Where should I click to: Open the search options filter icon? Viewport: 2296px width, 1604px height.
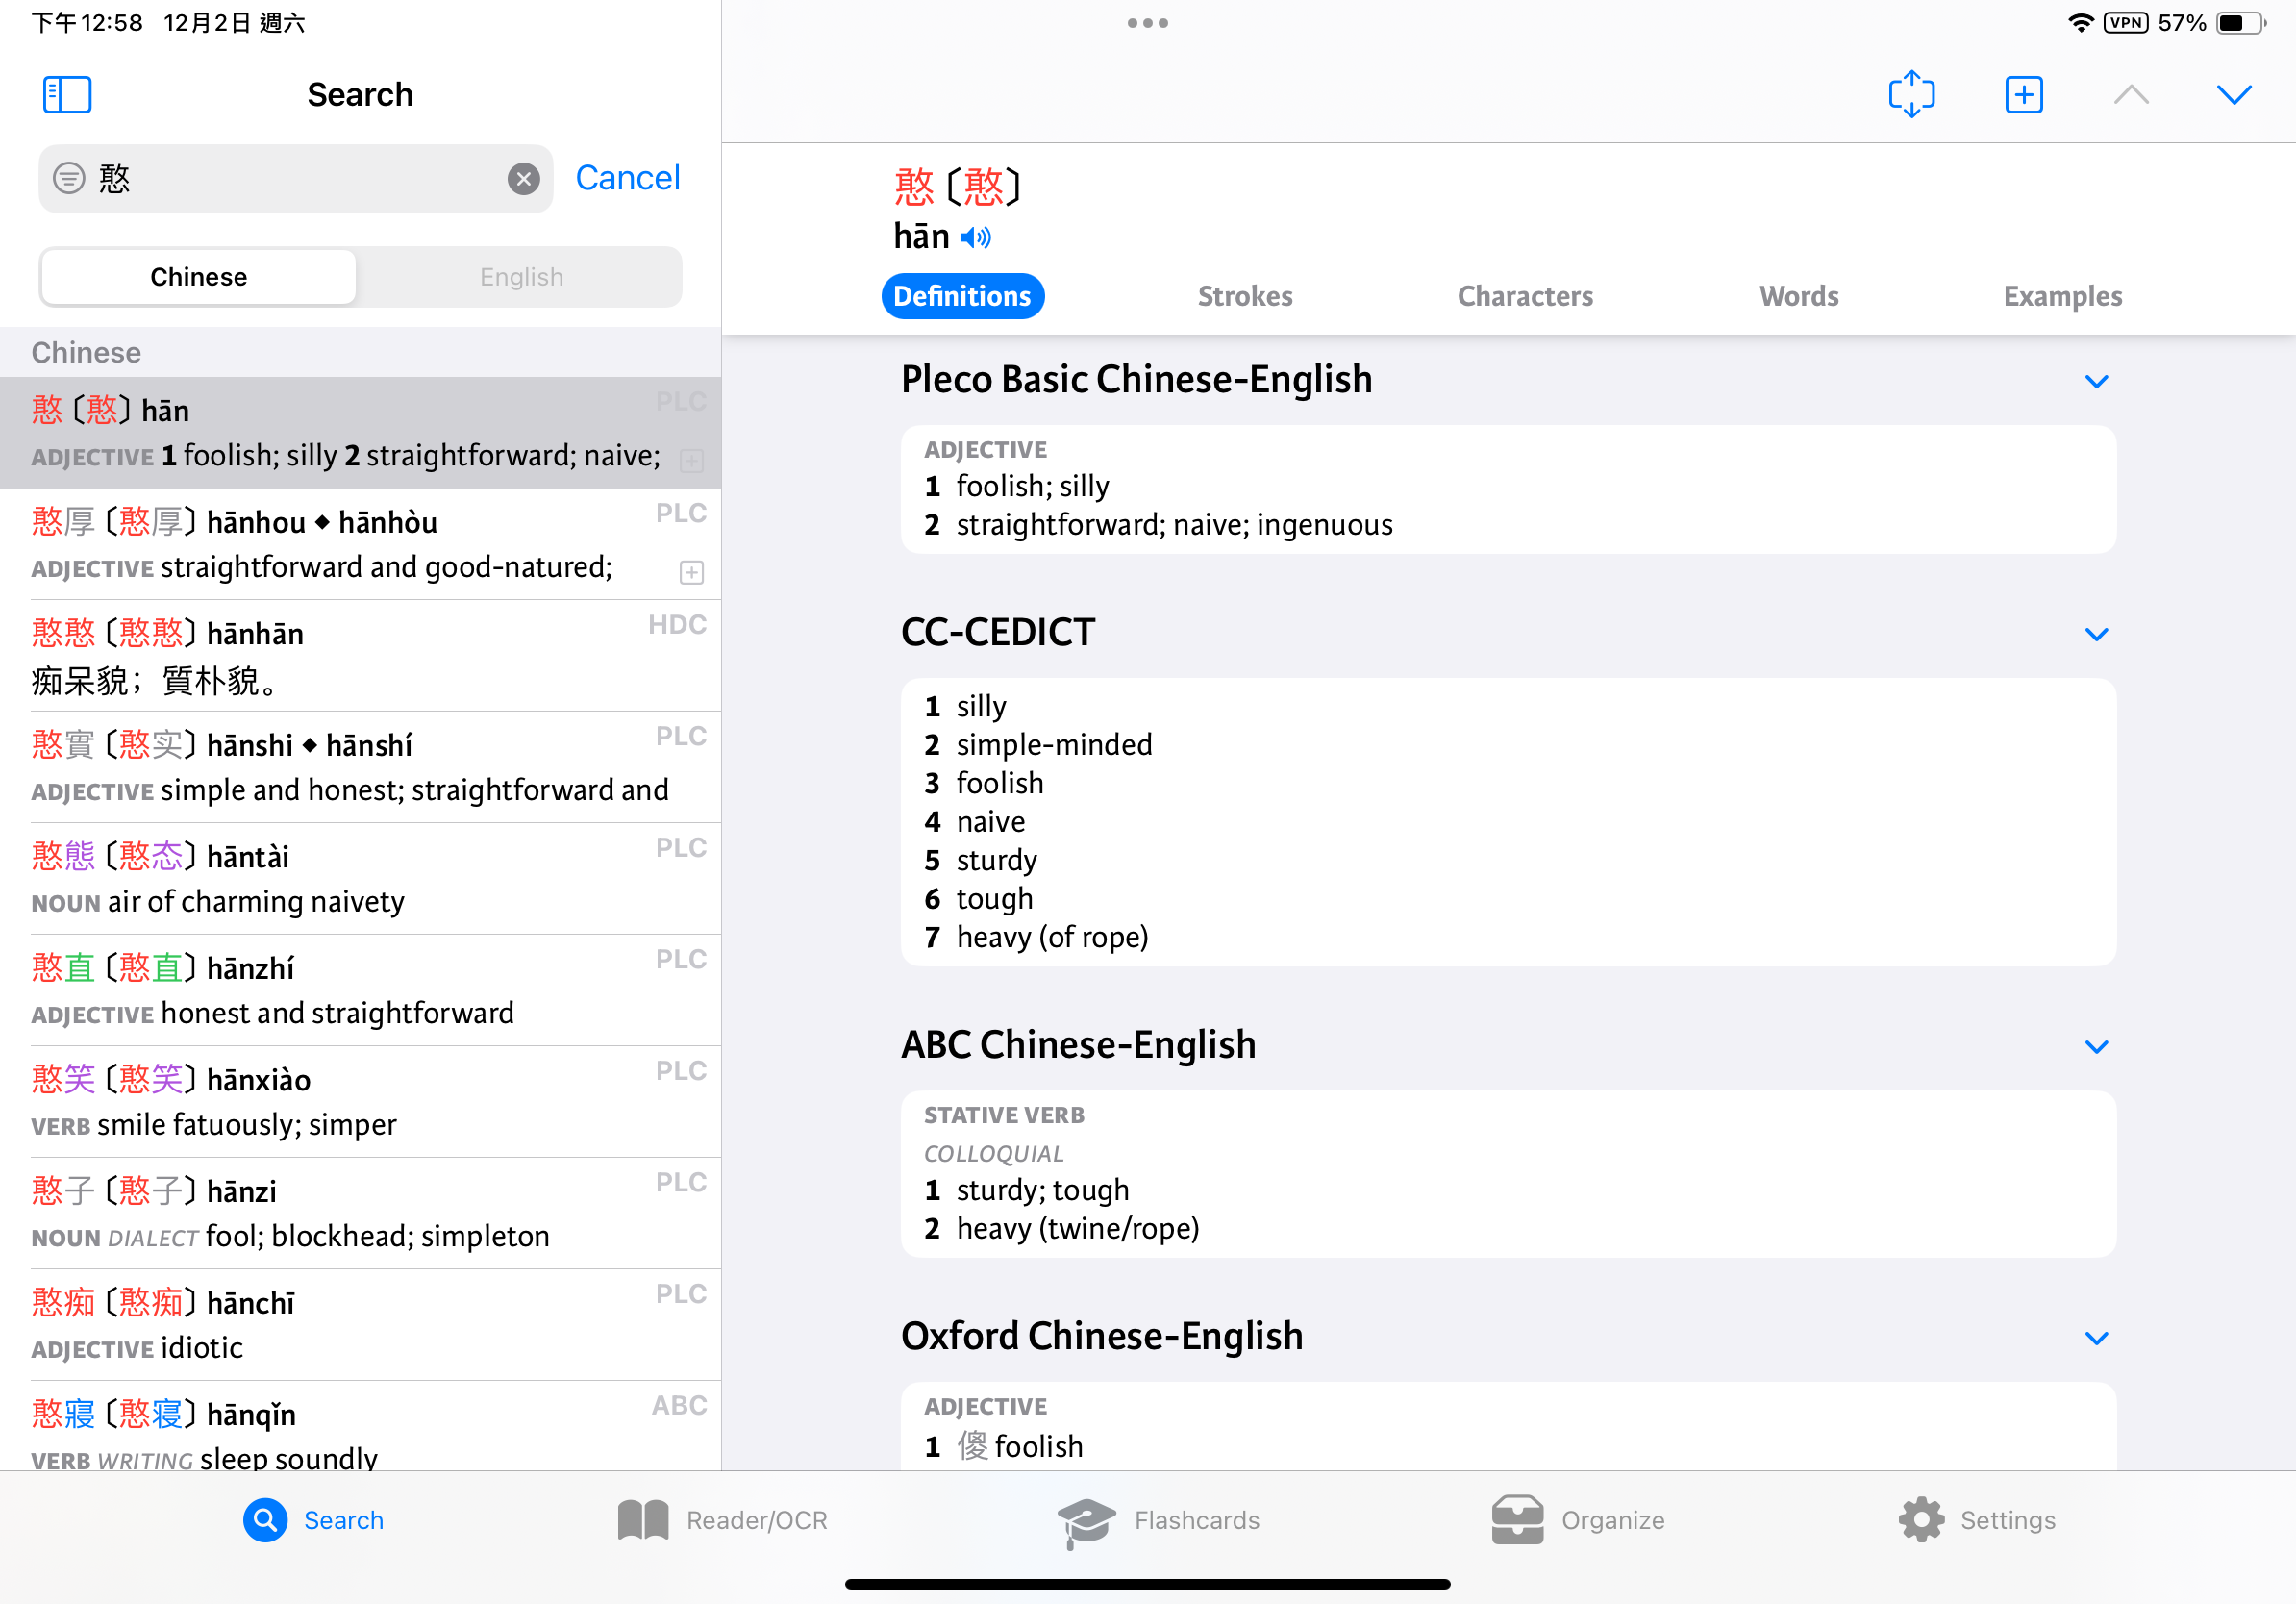point(69,179)
